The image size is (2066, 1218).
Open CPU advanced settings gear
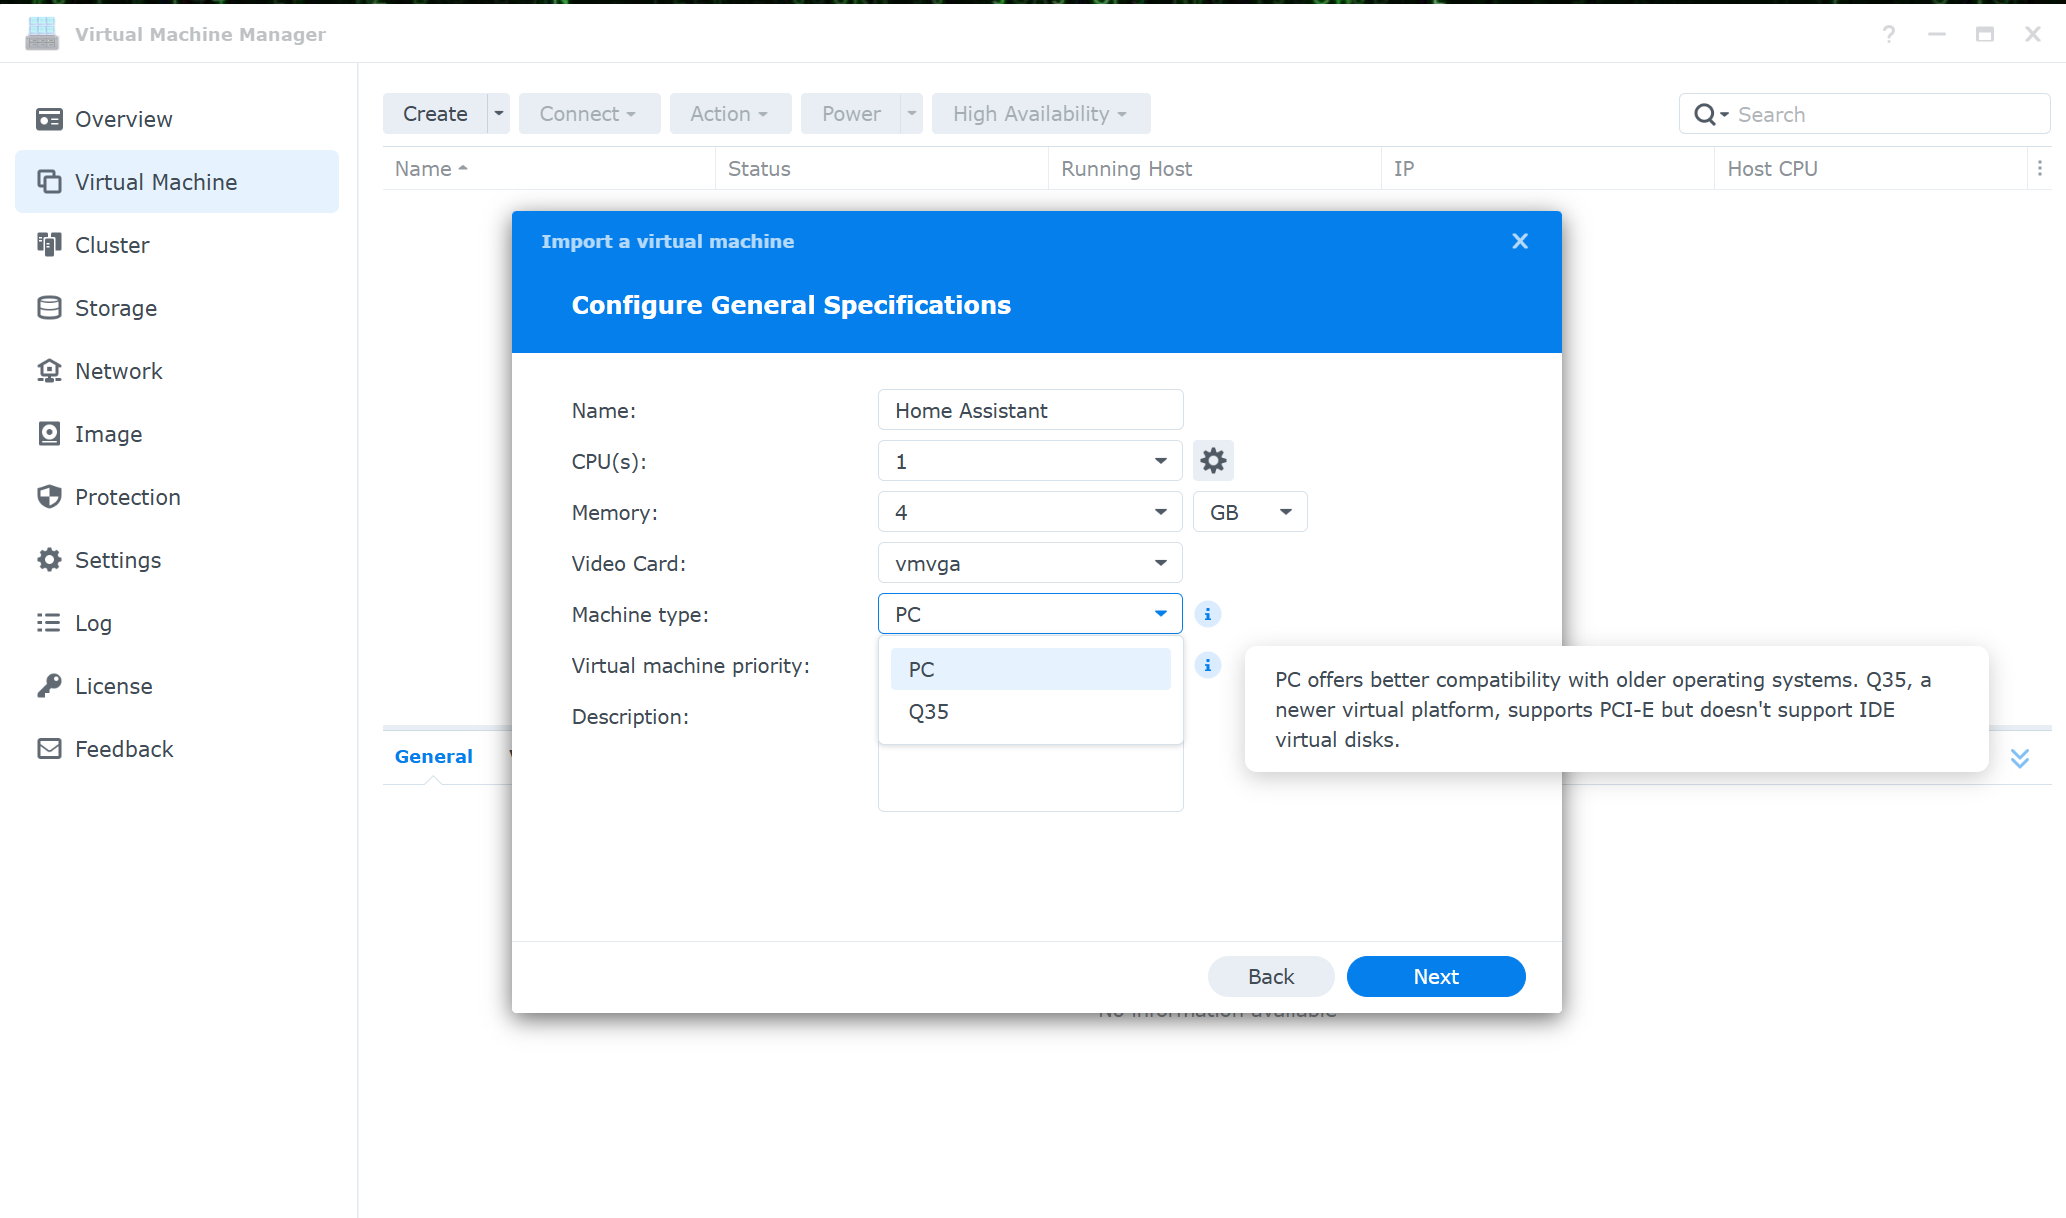tap(1213, 461)
